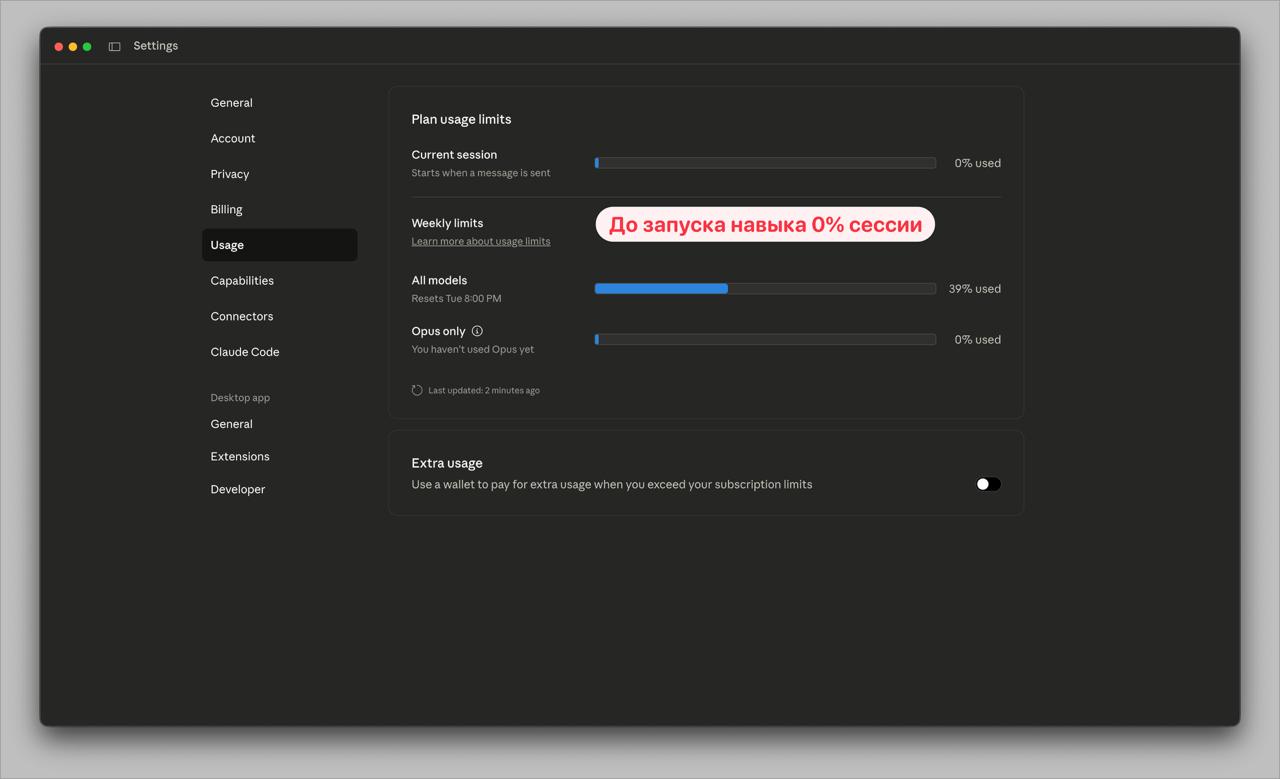Click the Current session label
The height and width of the screenshot is (779, 1280).
pyautogui.click(x=454, y=155)
